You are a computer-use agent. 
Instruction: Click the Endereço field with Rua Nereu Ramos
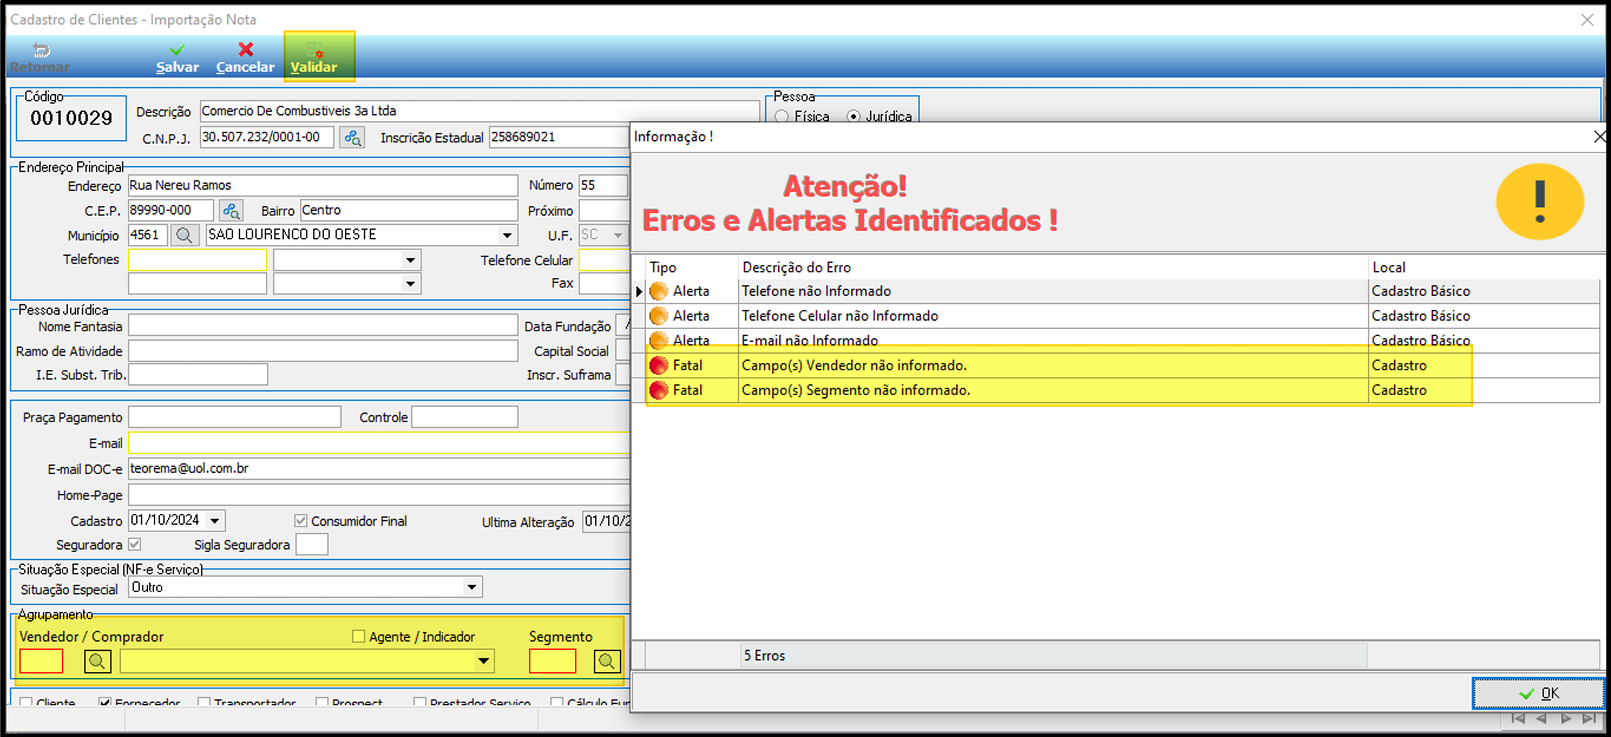click(322, 185)
